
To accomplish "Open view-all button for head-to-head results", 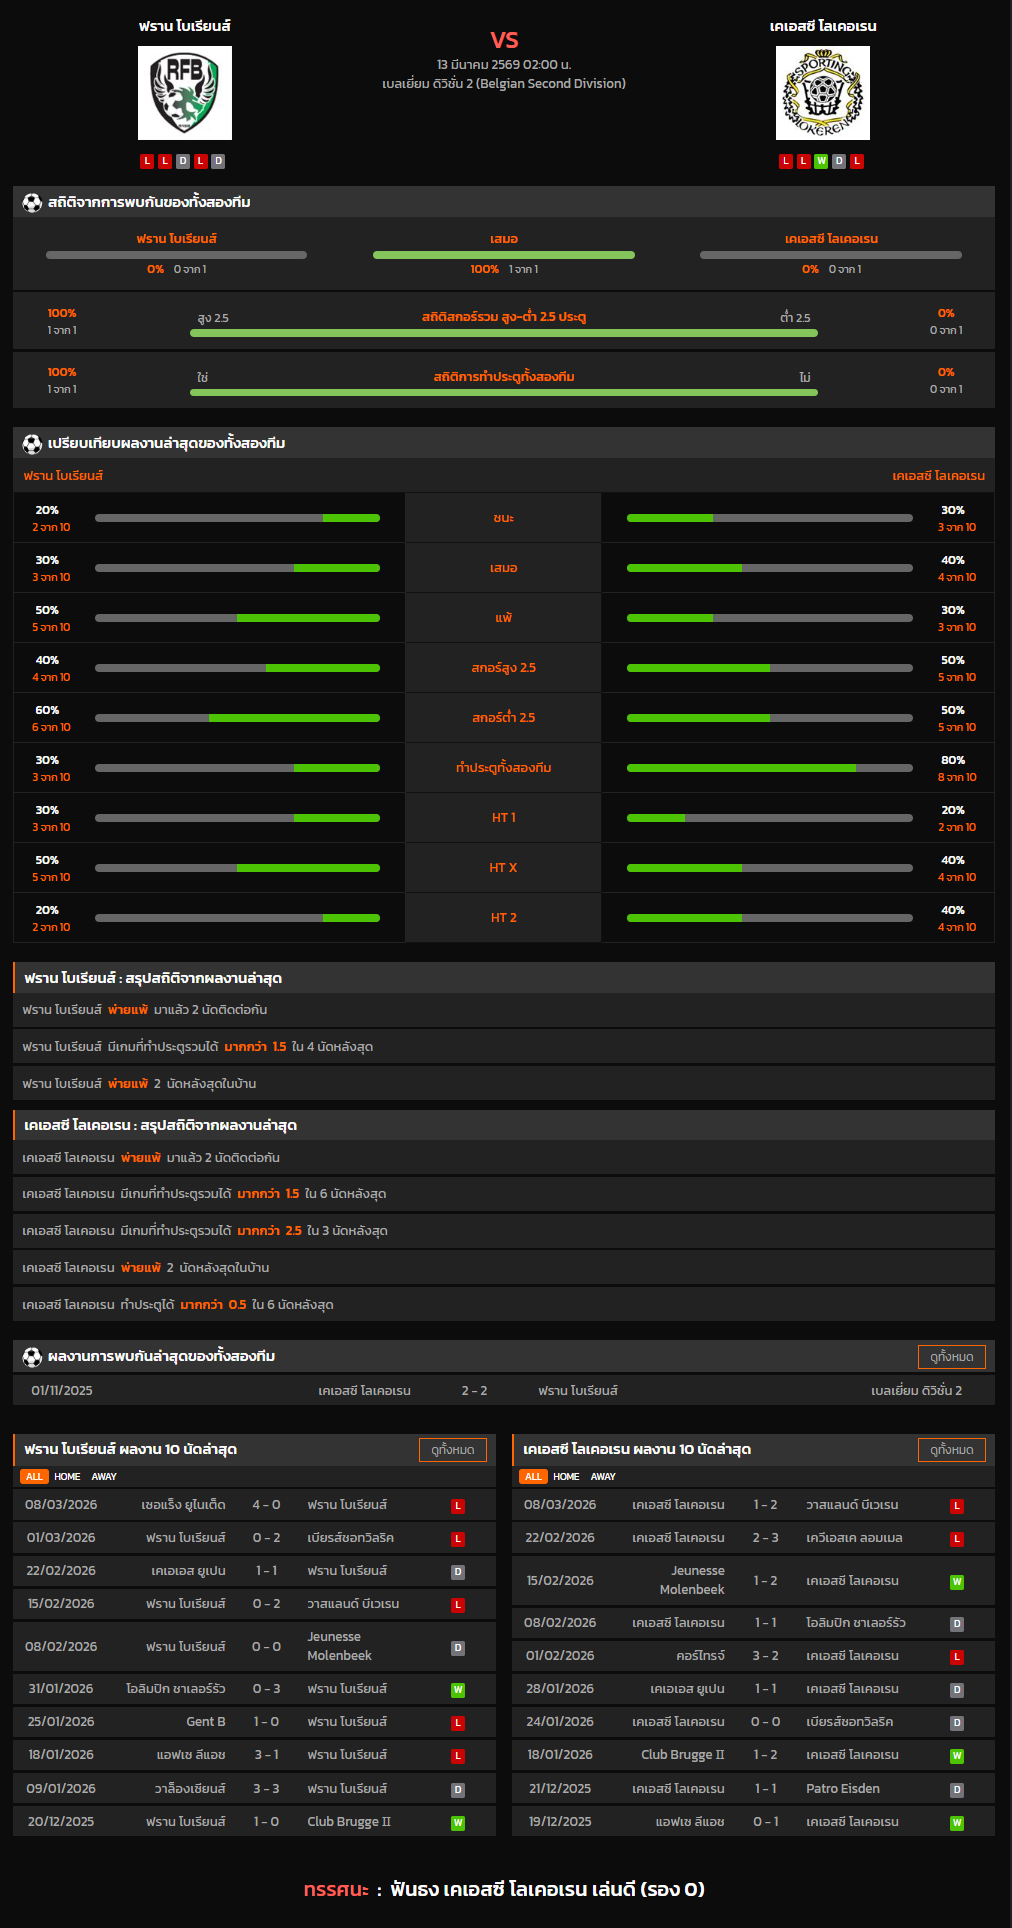I will [951, 1357].
